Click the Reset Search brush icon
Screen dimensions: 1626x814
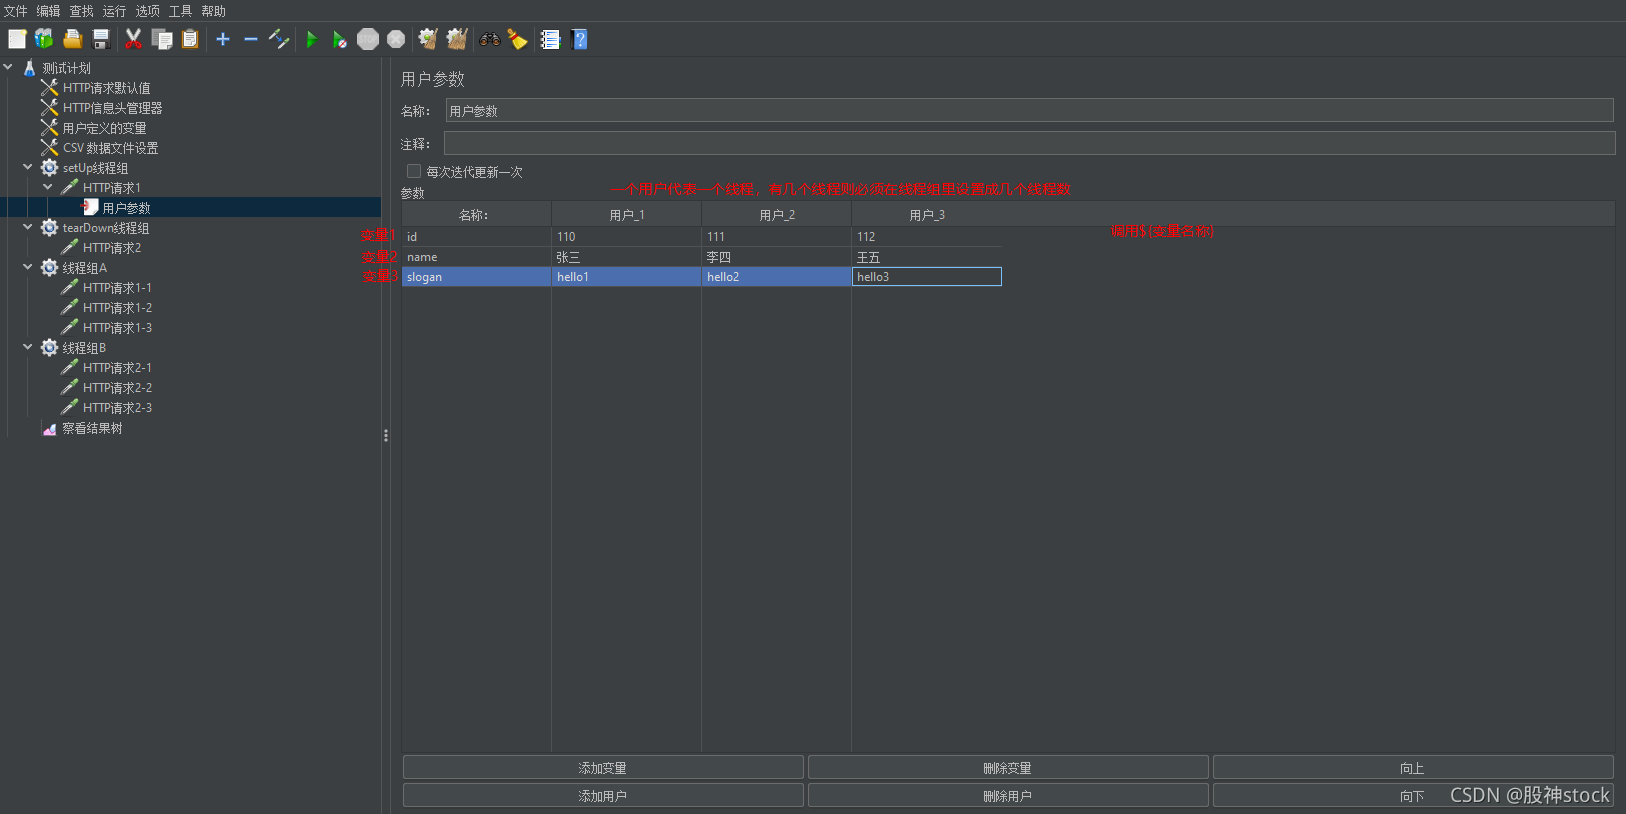tap(517, 39)
